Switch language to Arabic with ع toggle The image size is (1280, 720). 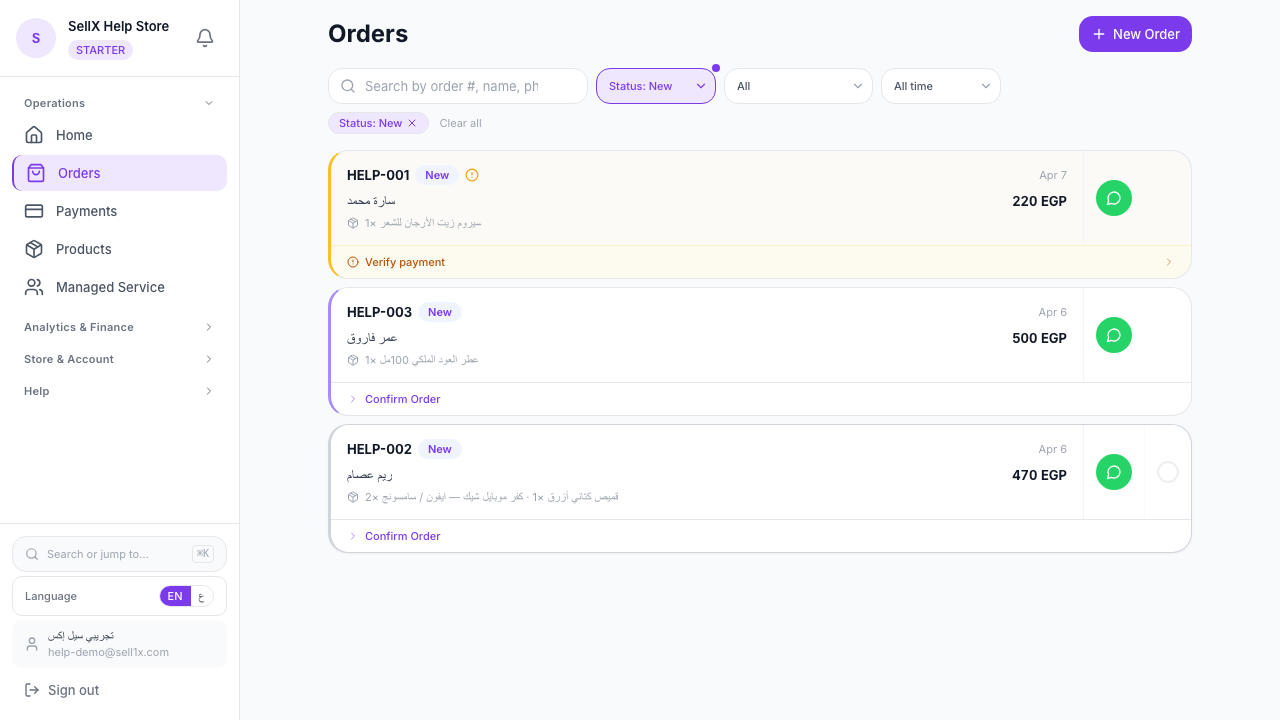click(202, 596)
